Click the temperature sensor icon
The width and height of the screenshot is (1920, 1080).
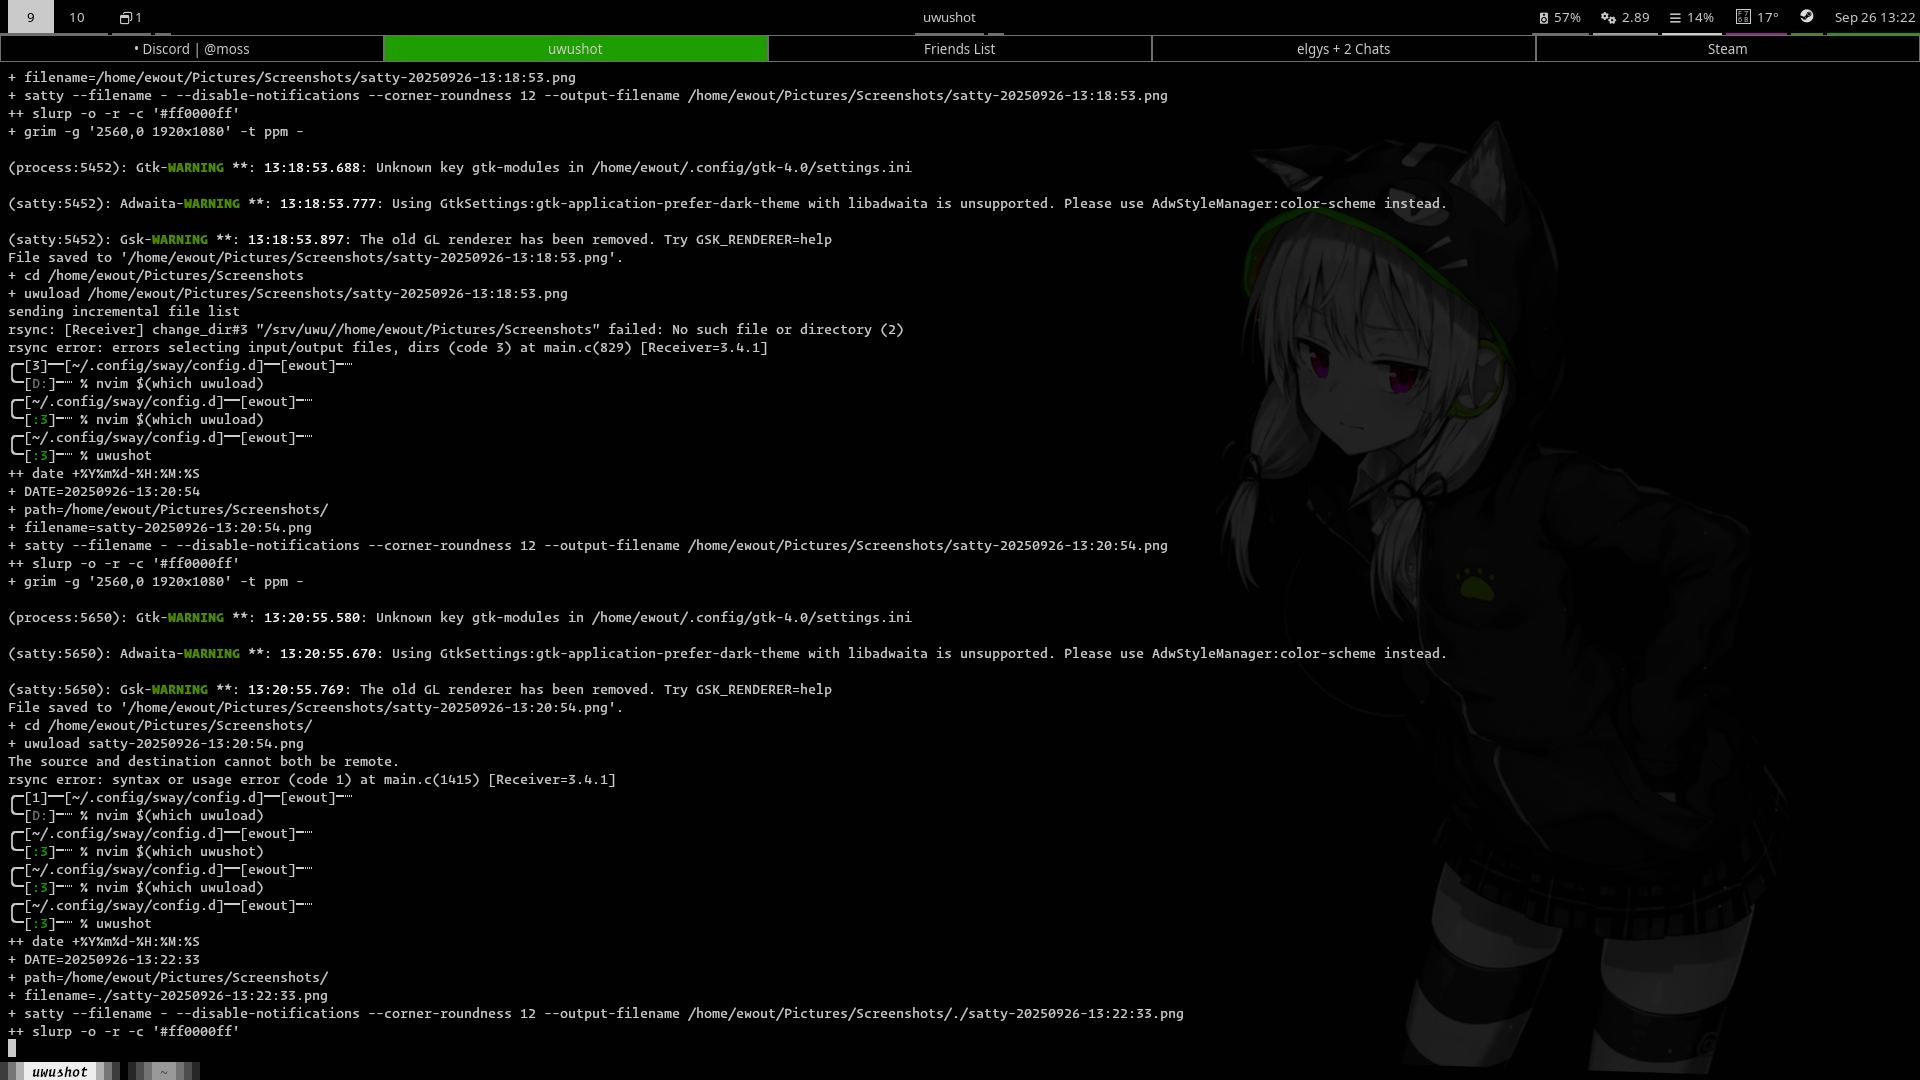1743,17
